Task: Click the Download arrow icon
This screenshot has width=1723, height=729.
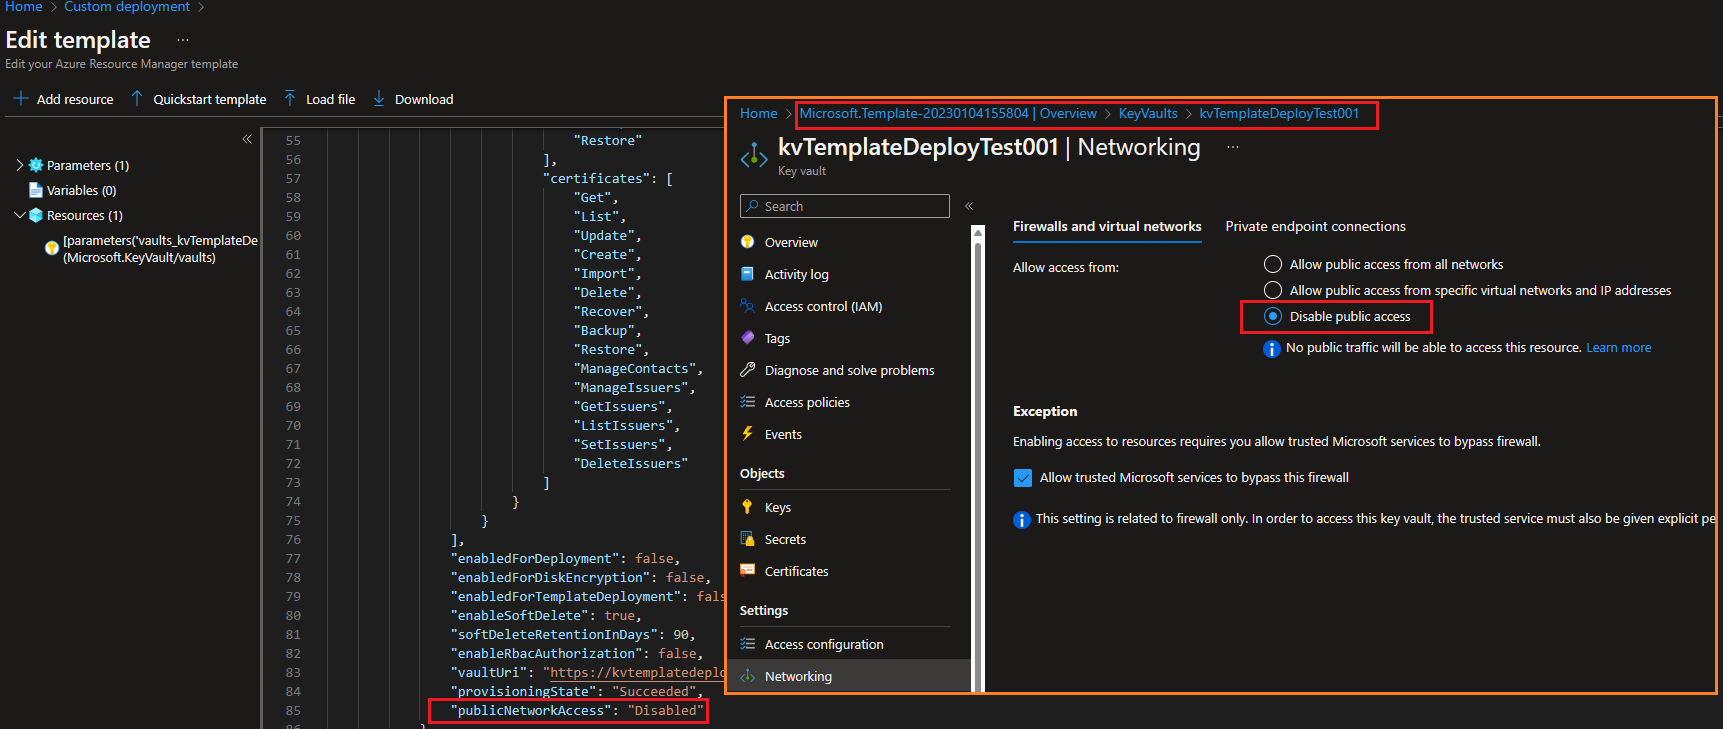Action: click(x=379, y=99)
